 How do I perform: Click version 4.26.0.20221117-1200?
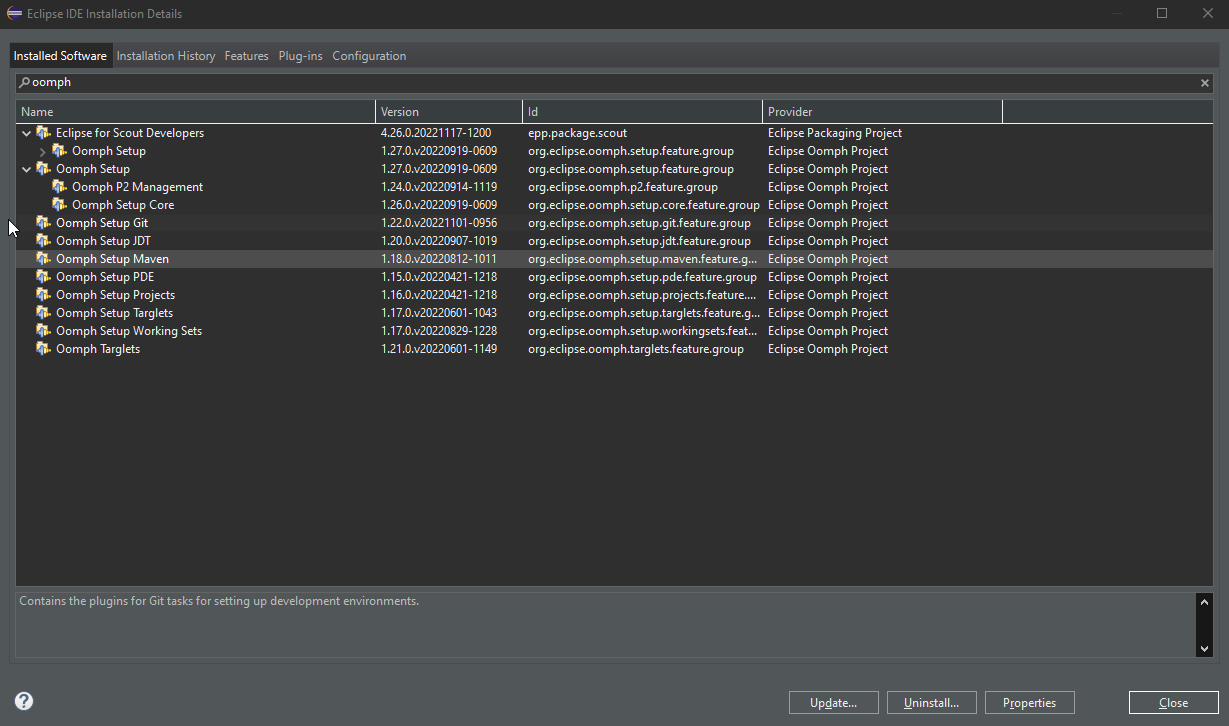click(436, 133)
